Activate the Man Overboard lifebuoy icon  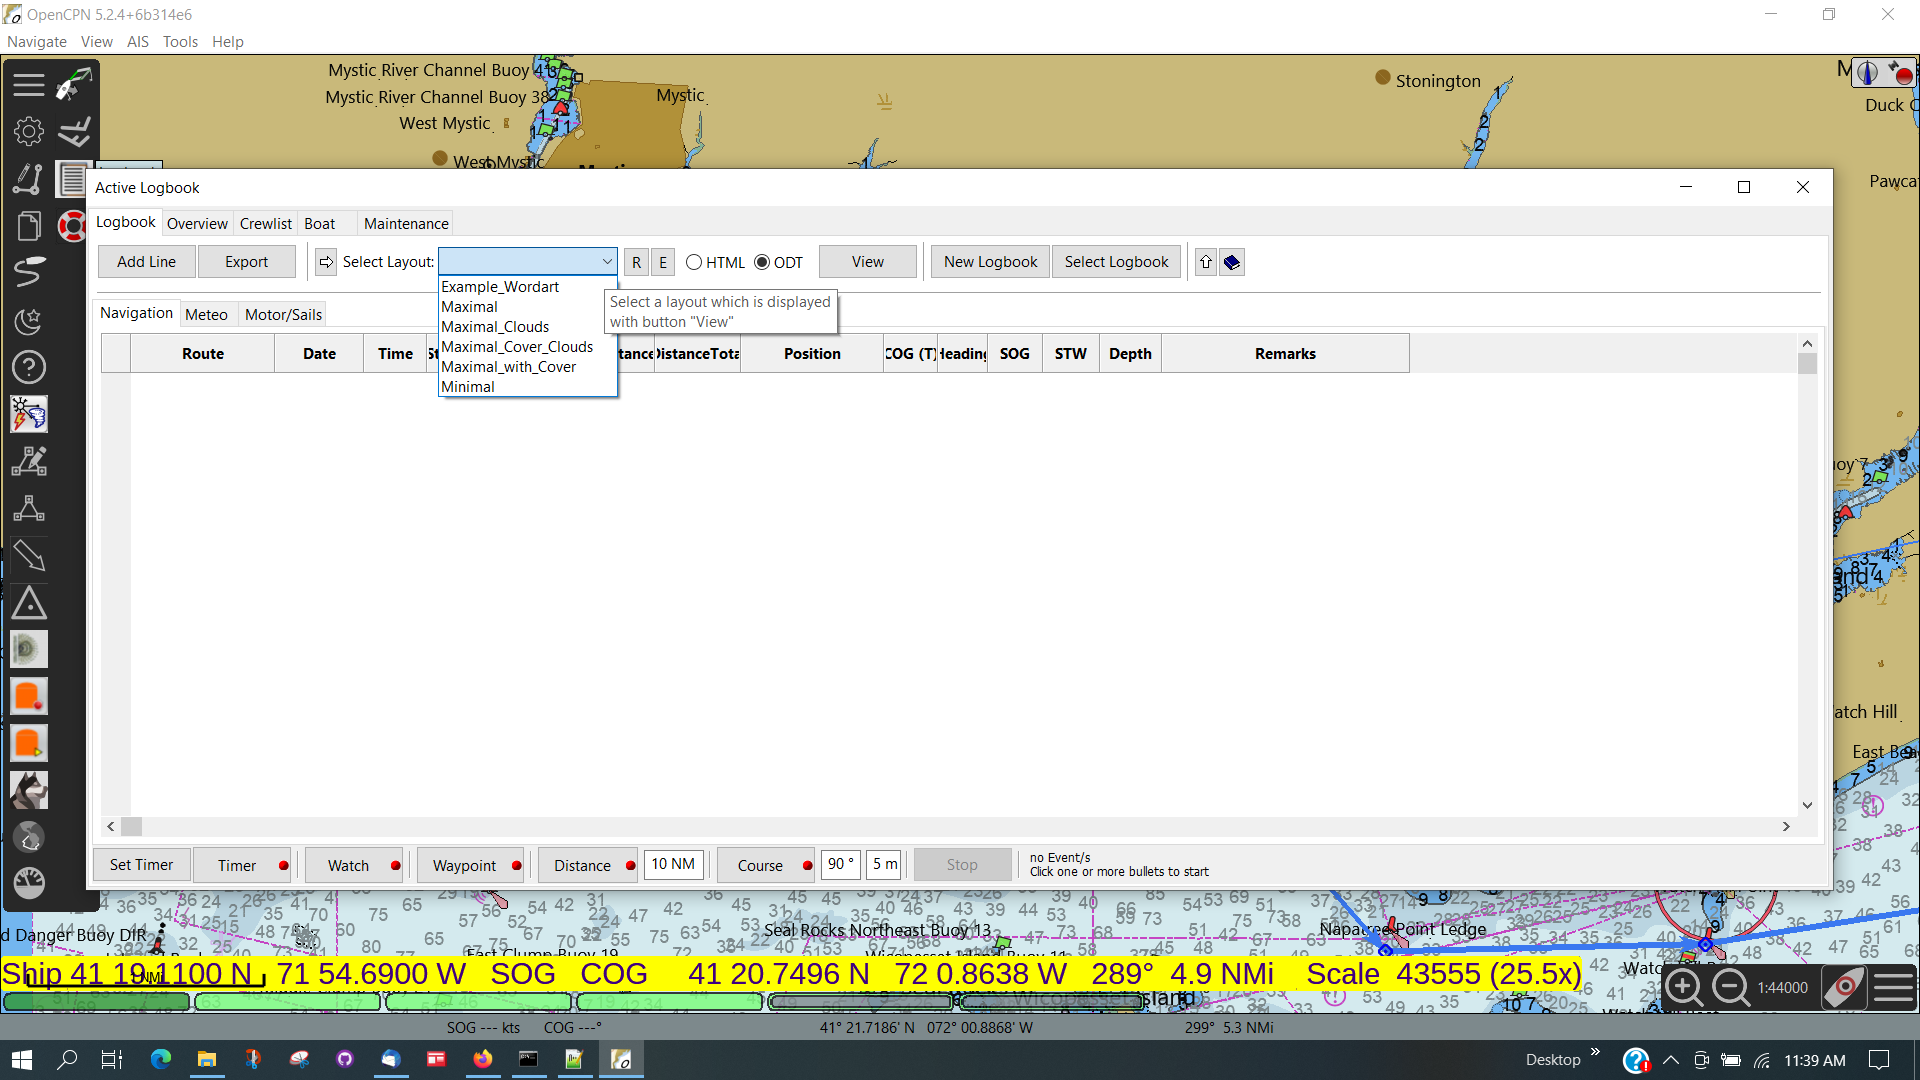pos(72,227)
